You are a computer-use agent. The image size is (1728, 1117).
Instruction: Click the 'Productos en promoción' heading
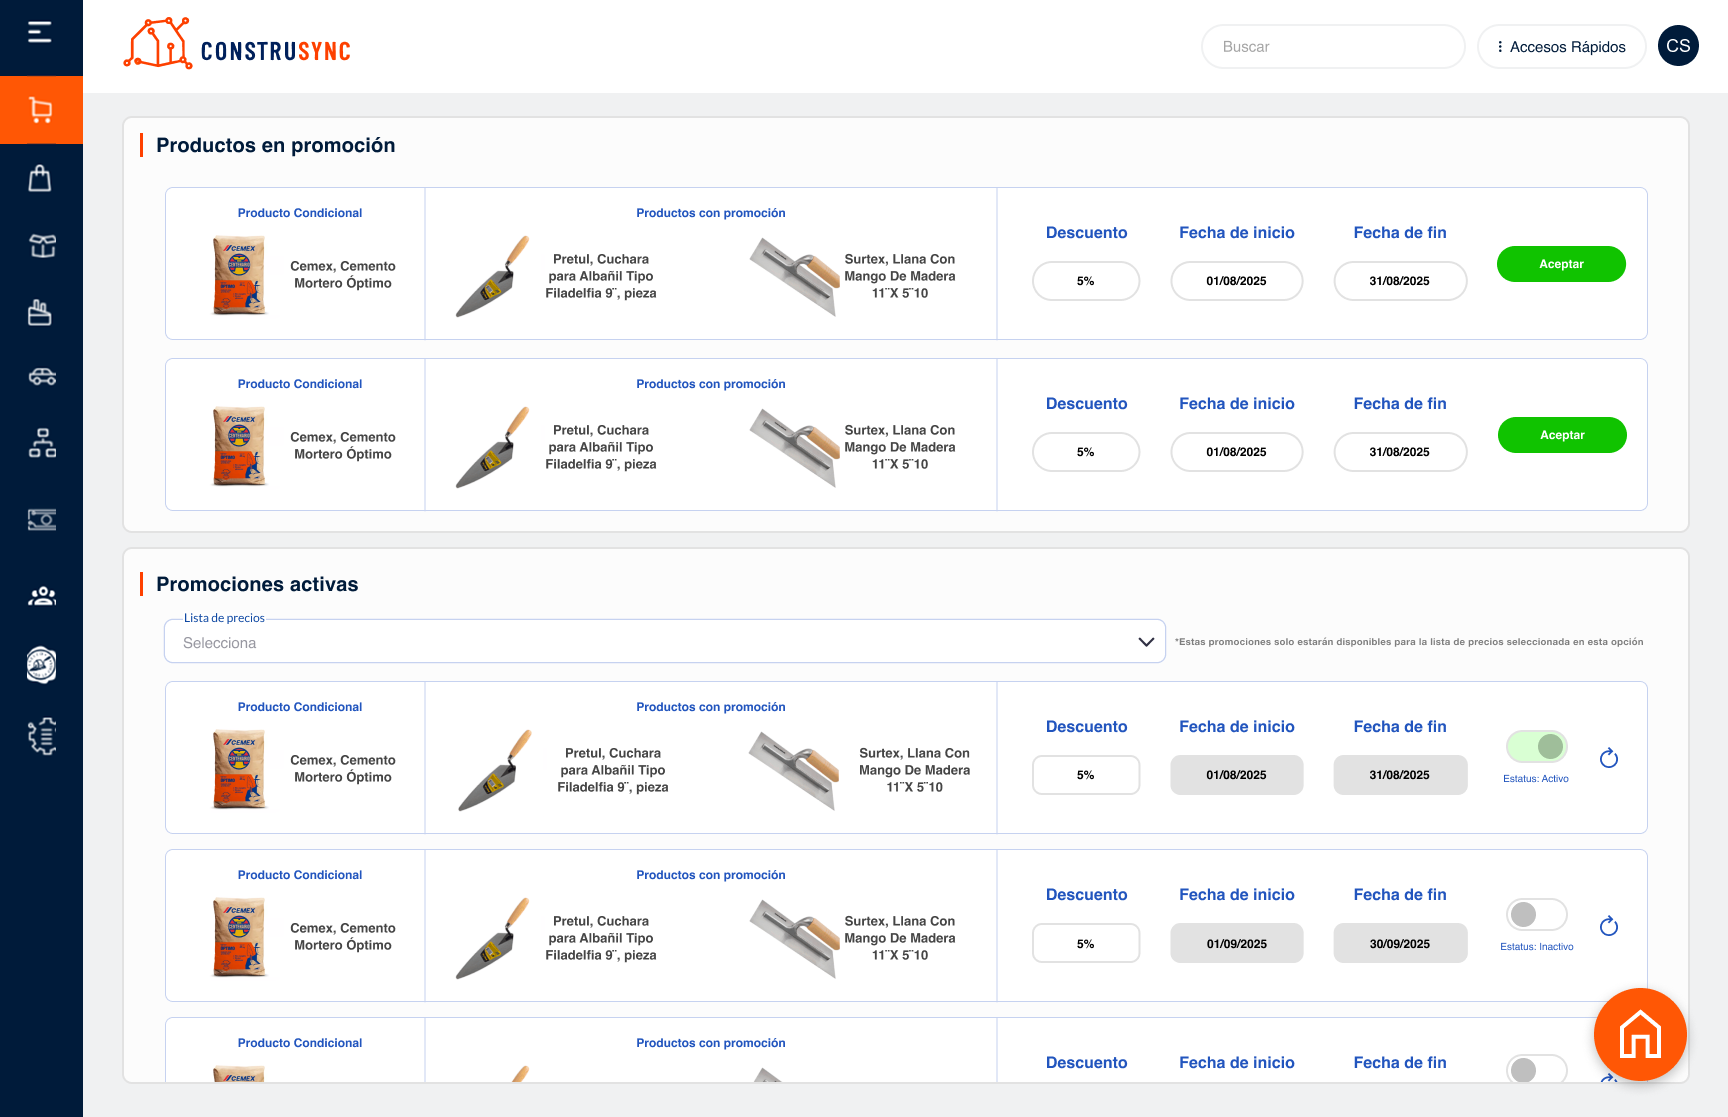click(x=276, y=145)
